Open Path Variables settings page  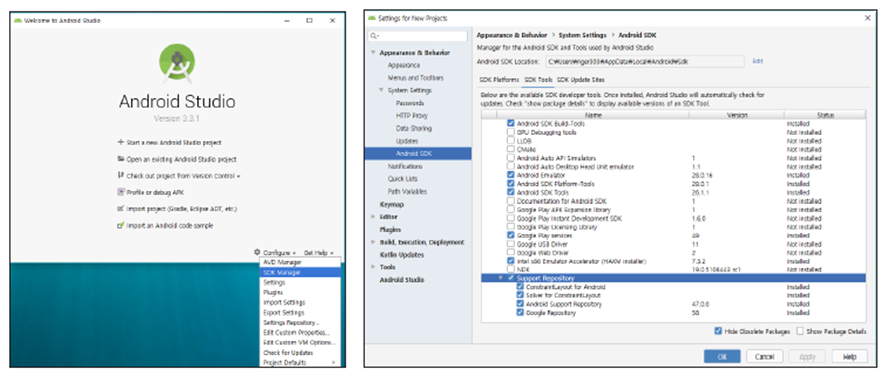pyautogui.click(x=407, y=191)
